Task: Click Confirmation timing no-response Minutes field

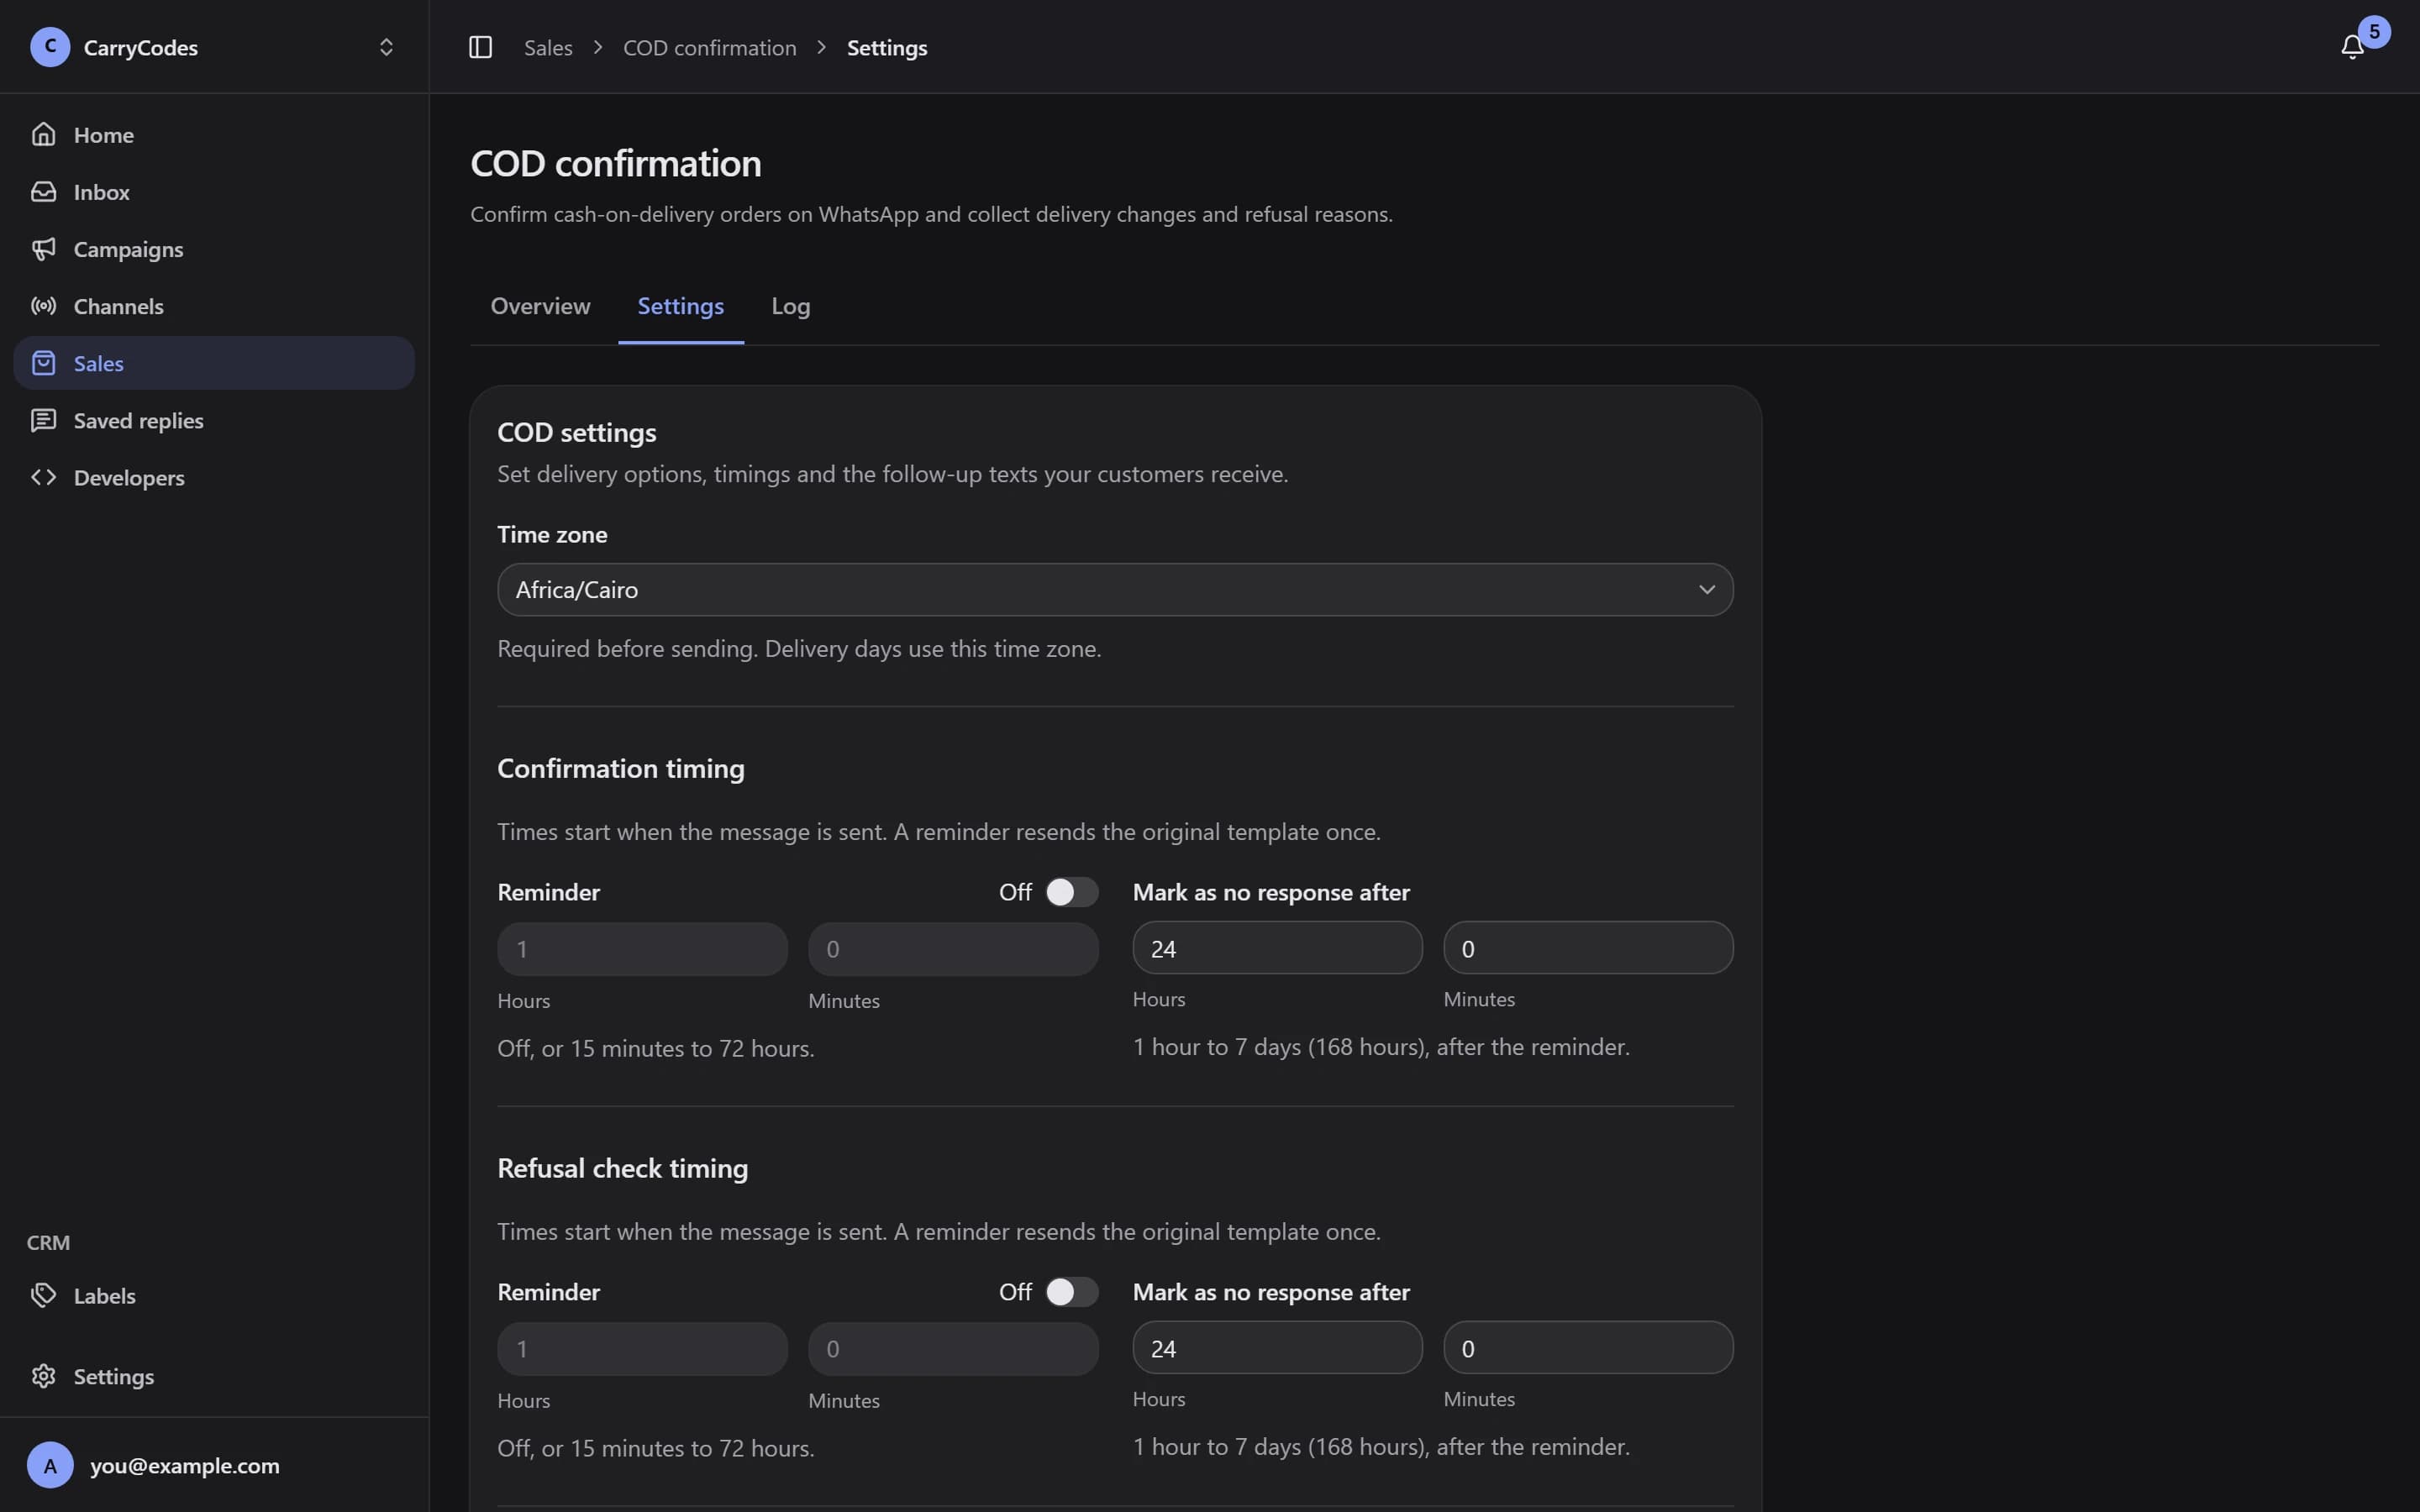Action: pos(1588,948)
